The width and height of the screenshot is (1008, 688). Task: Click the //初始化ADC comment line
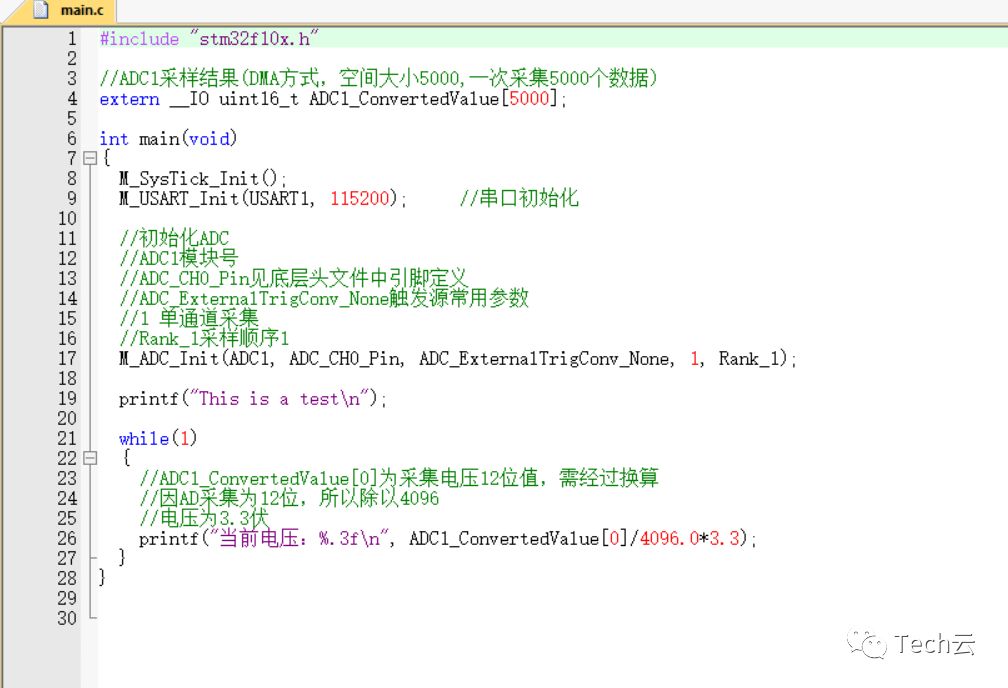[x=174, y=238]
